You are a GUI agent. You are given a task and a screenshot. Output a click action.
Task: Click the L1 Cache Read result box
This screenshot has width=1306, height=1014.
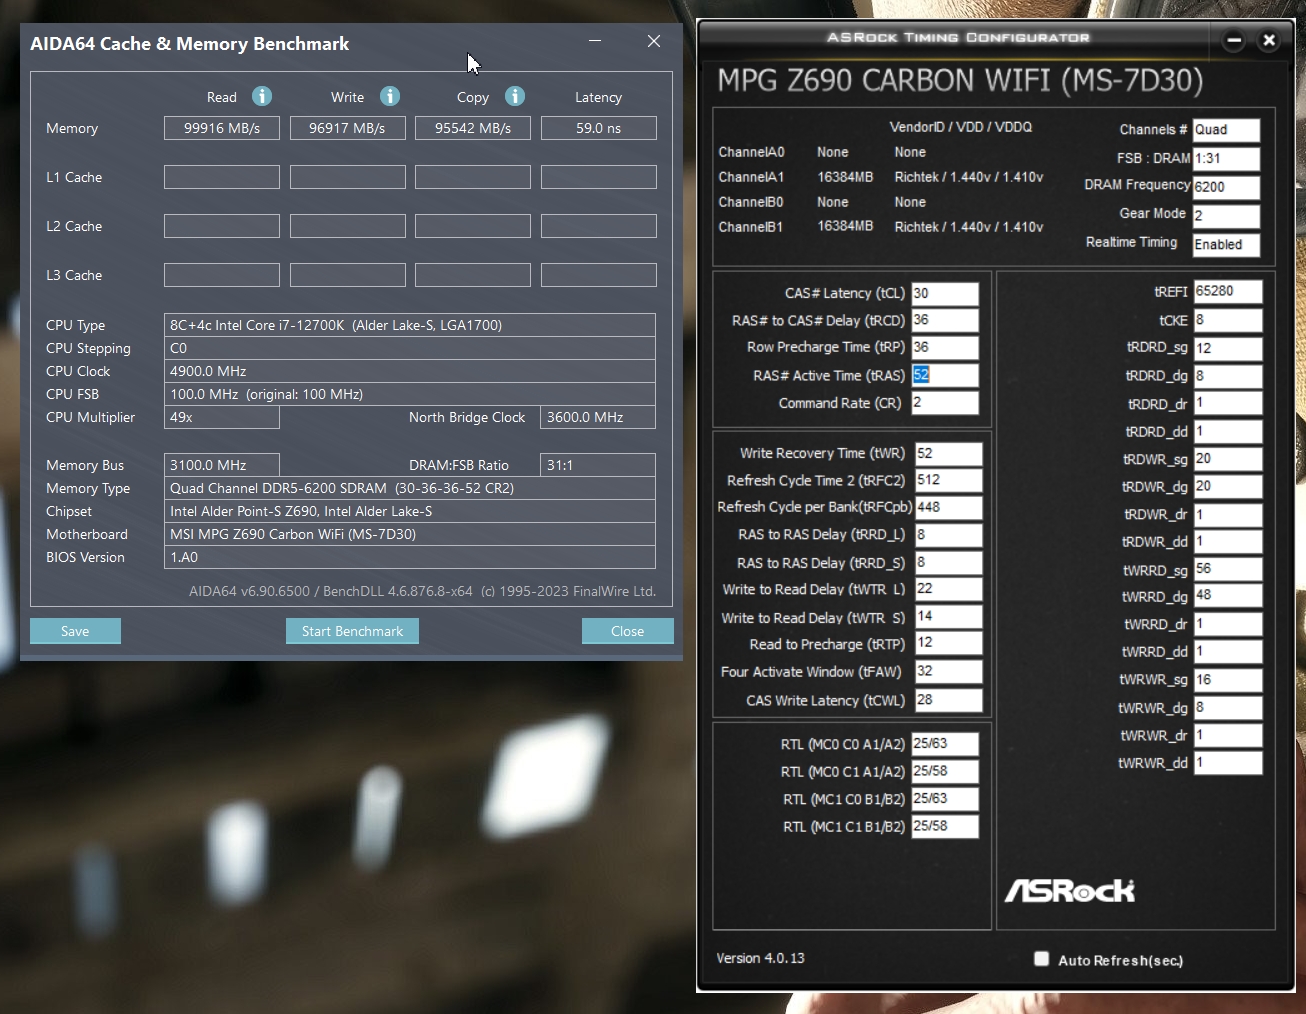[x=222, y=177]
